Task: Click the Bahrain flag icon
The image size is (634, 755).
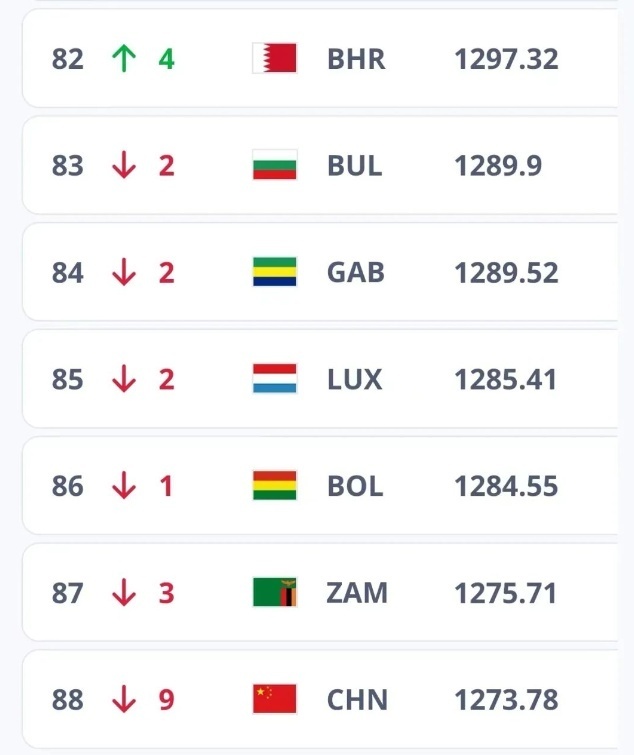Action: [x=274, y=59]
